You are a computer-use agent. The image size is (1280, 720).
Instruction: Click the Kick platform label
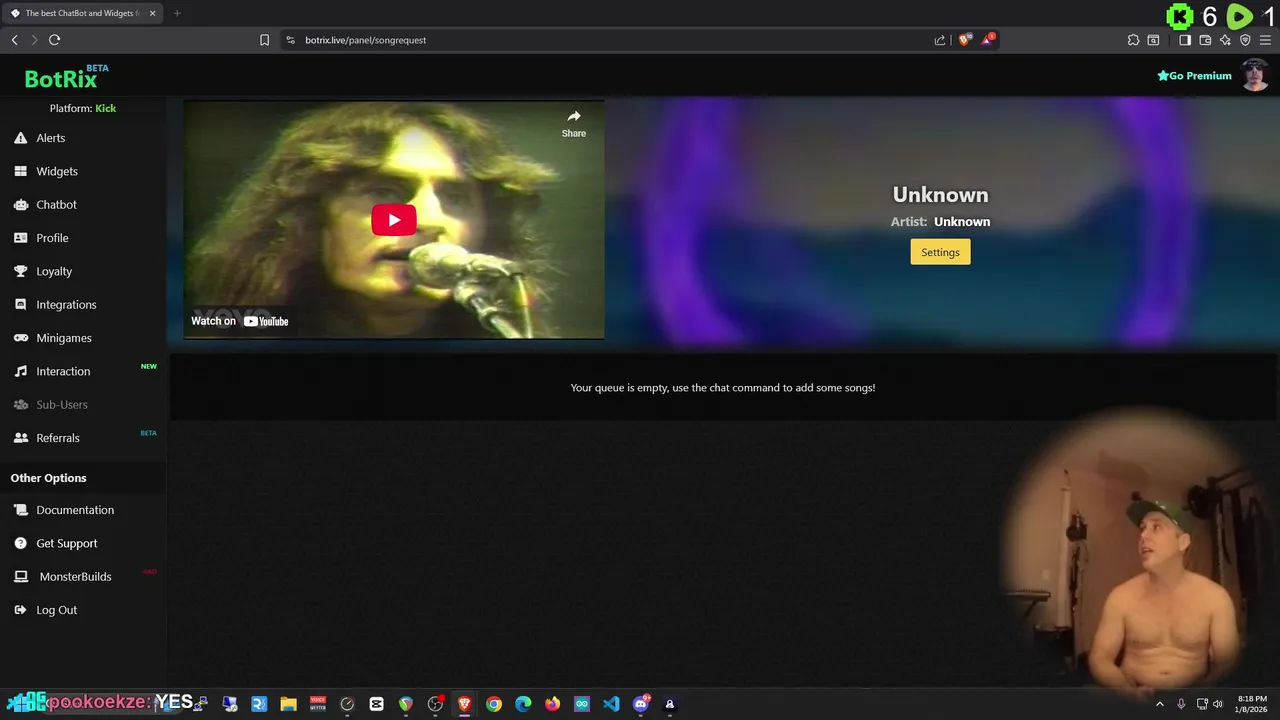[106, 108]
